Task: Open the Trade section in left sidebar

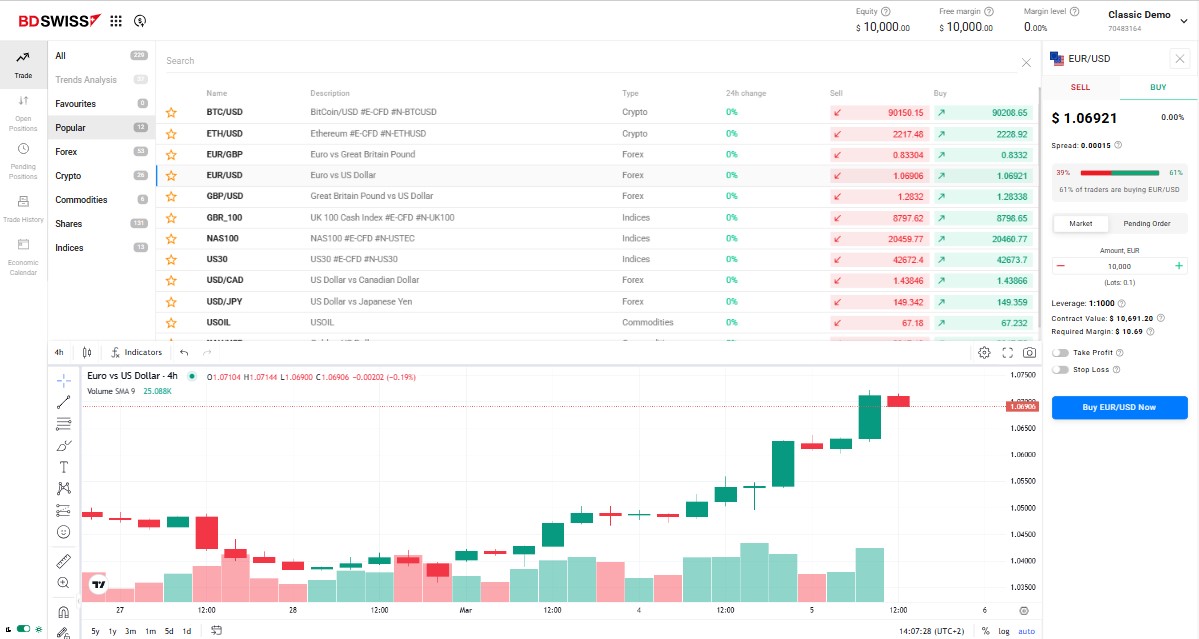Action: pos(24,65)
